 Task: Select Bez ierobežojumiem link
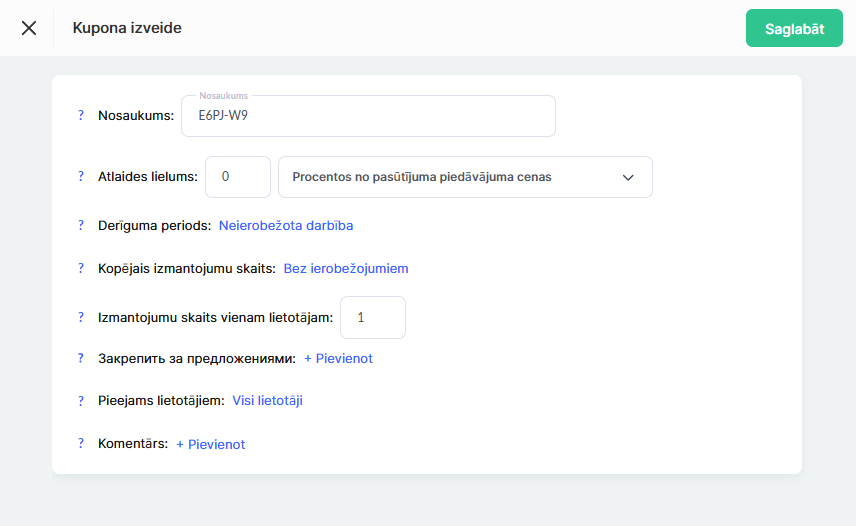[346, 268]
